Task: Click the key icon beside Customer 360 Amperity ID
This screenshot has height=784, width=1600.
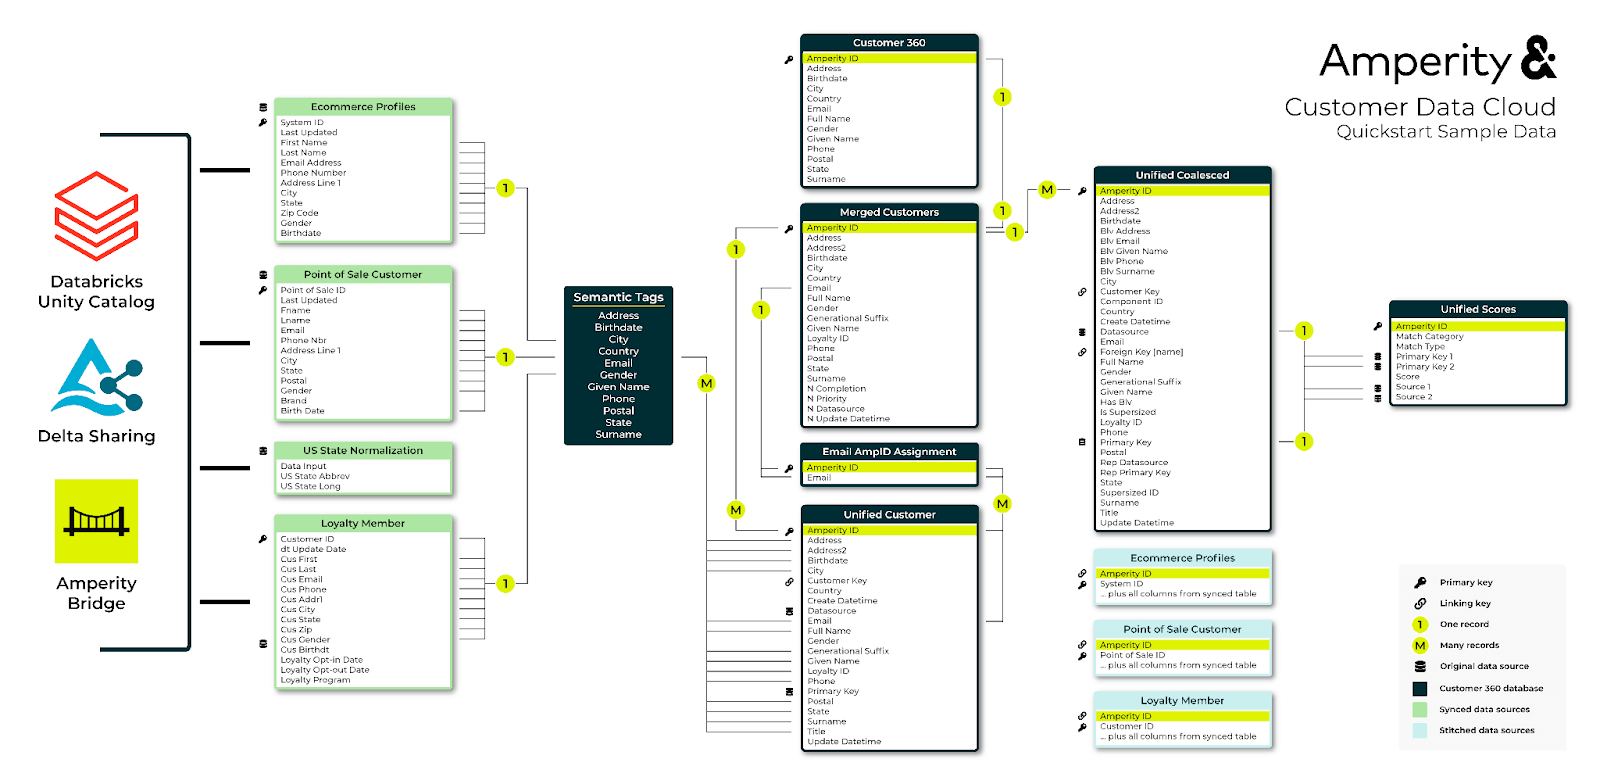Action: [x=789, y=60]
